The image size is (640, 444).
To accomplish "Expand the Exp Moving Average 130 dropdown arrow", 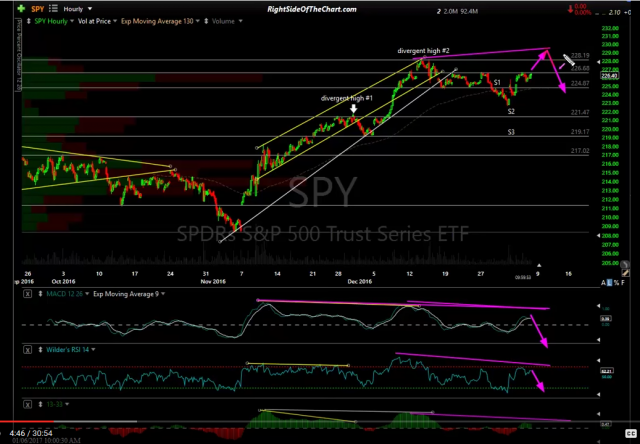I will tap(198, 21).
